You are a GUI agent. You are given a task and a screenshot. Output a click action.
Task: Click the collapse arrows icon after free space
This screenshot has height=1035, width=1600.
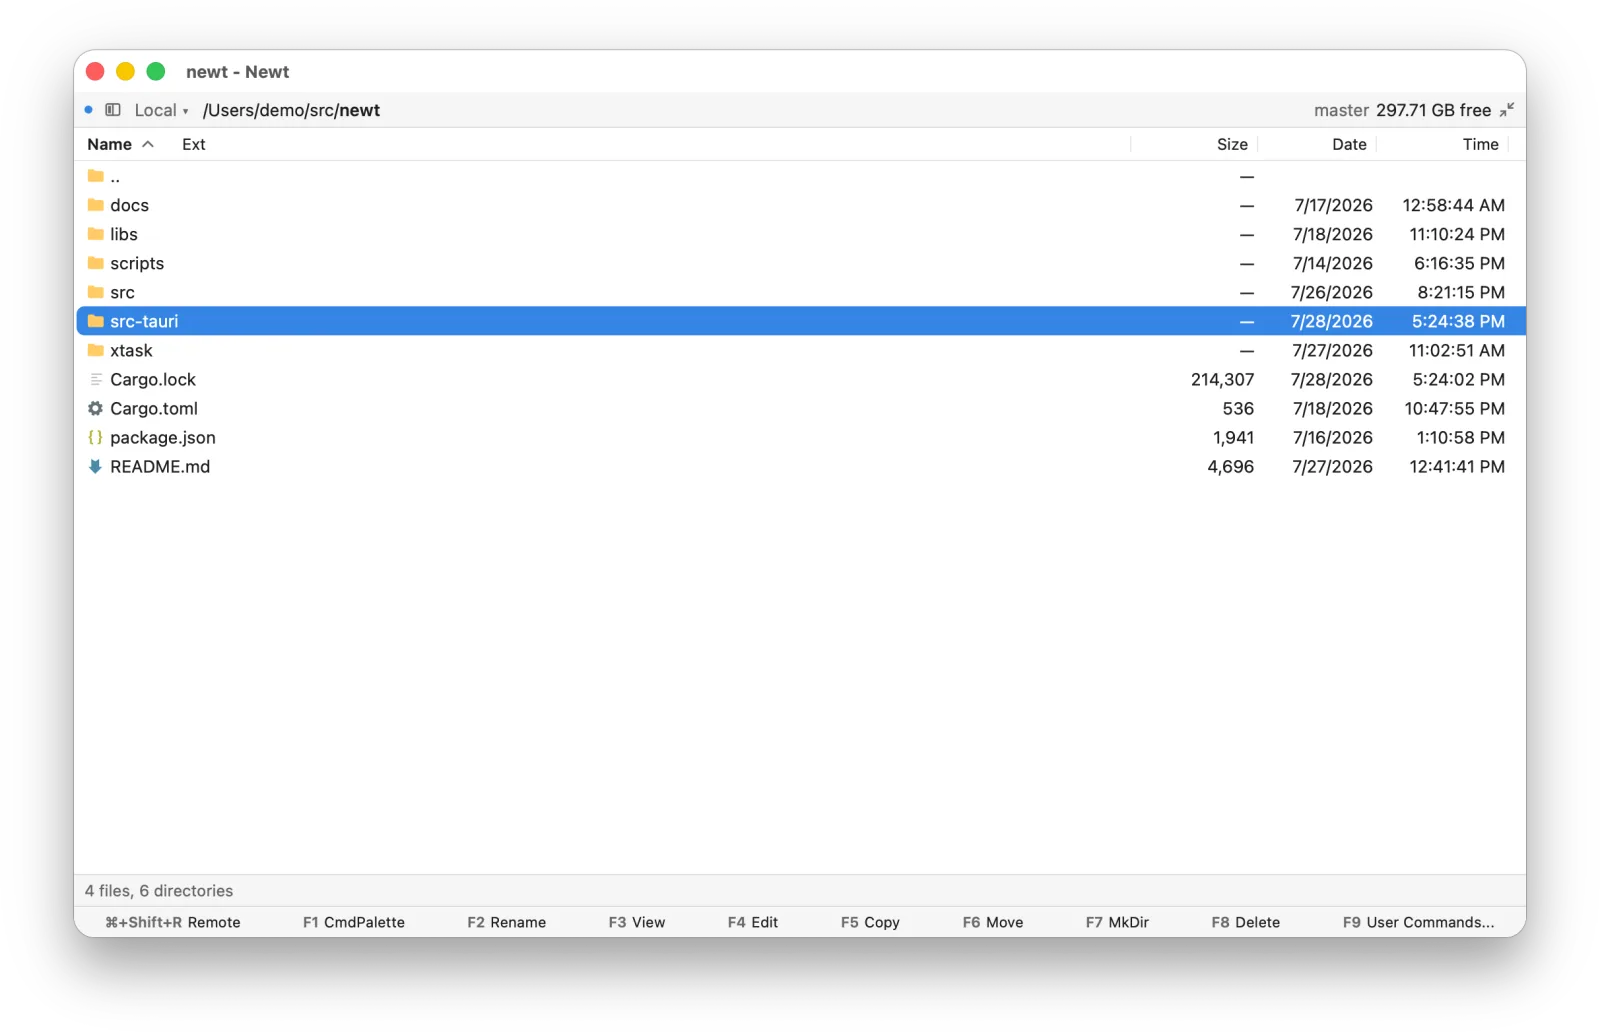pyautogui.click(x=1507, y=110)
